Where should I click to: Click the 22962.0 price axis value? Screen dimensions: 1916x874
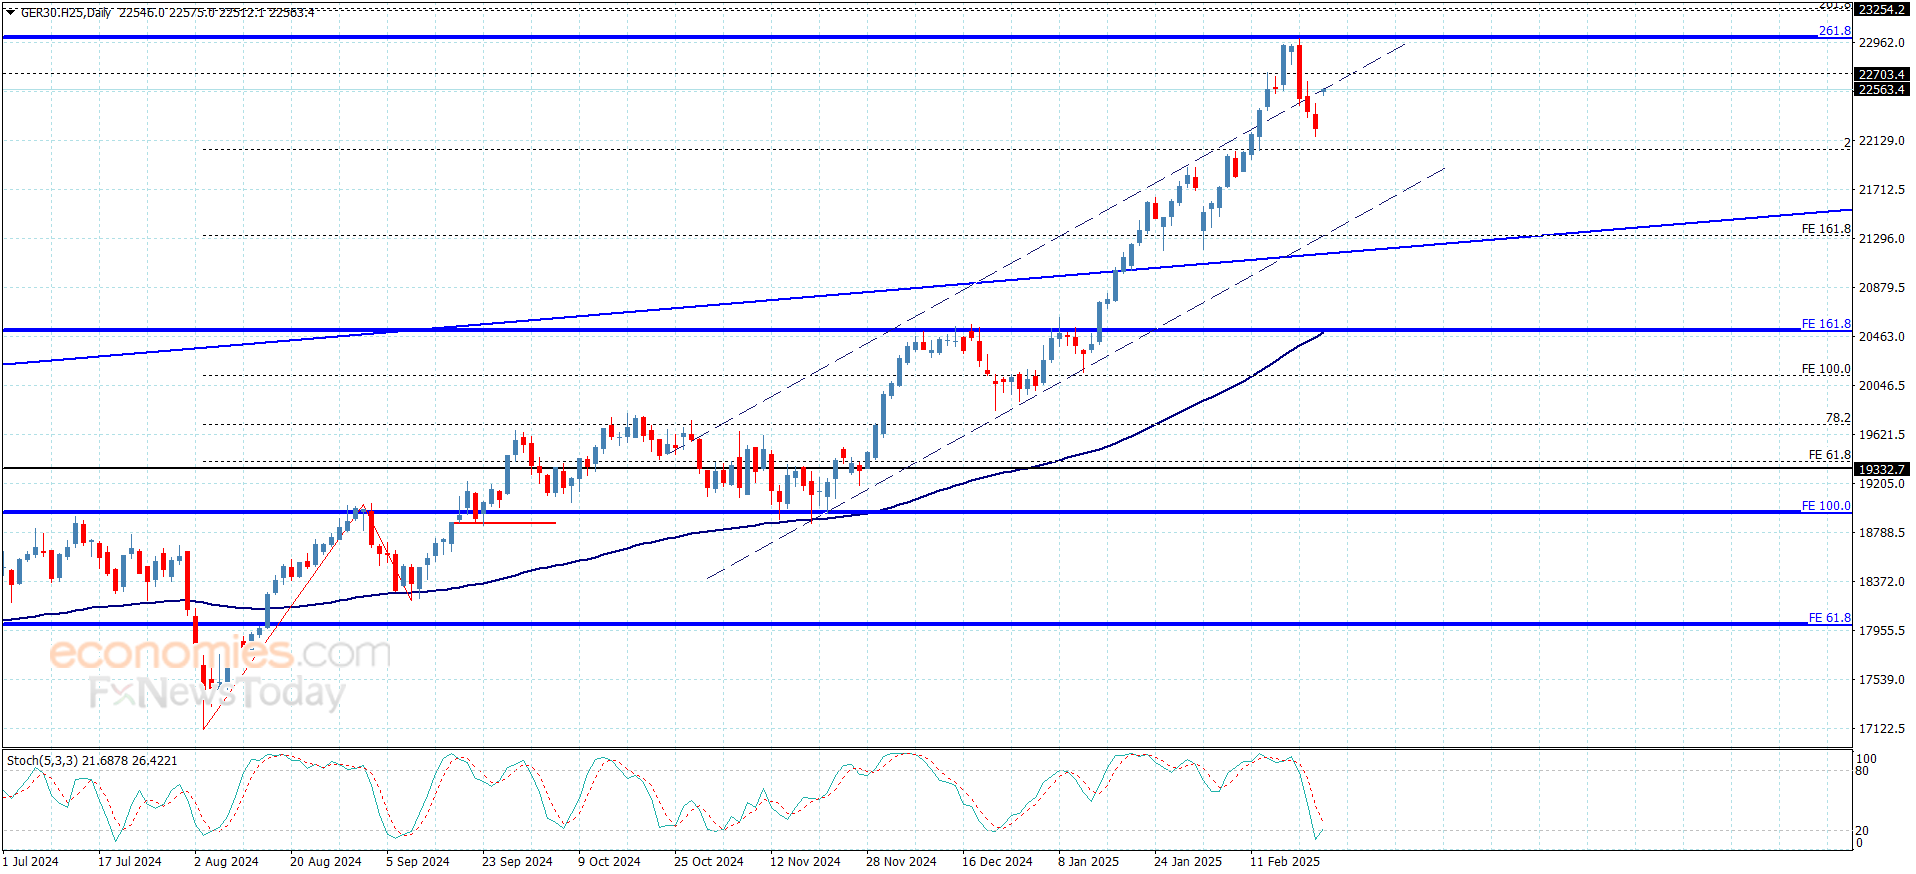click(1881, 43)
